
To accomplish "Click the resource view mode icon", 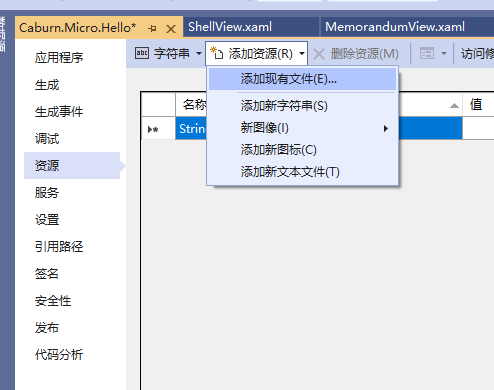I will [427, 53].
